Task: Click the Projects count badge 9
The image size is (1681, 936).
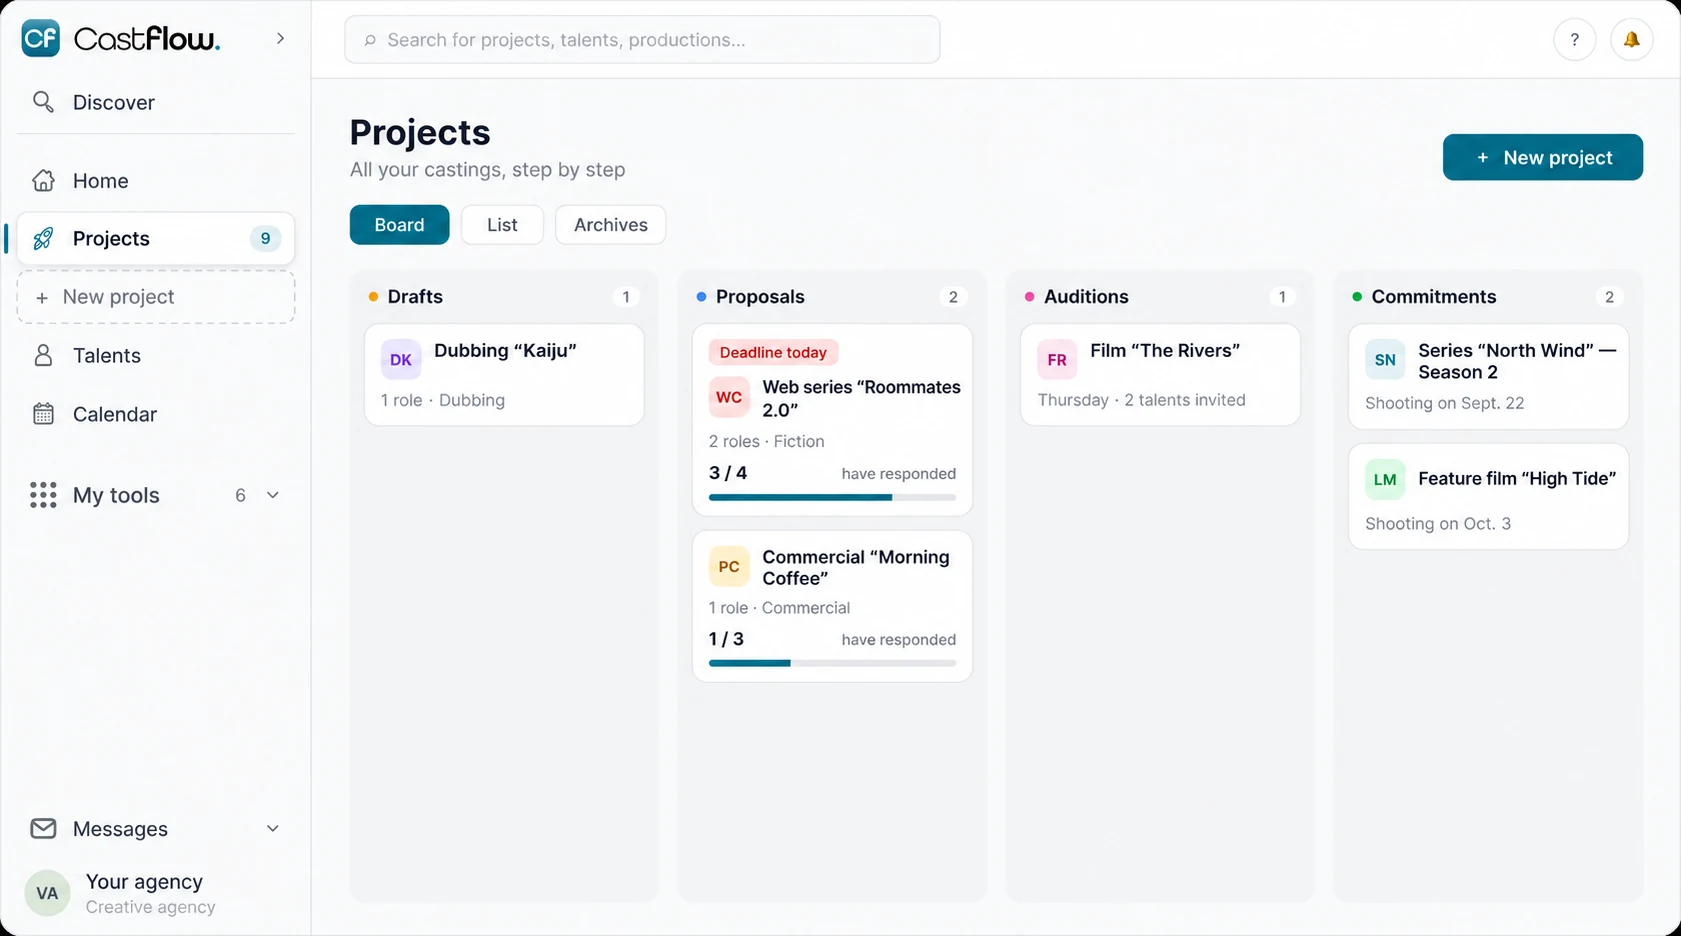Action: coord(265,238)
